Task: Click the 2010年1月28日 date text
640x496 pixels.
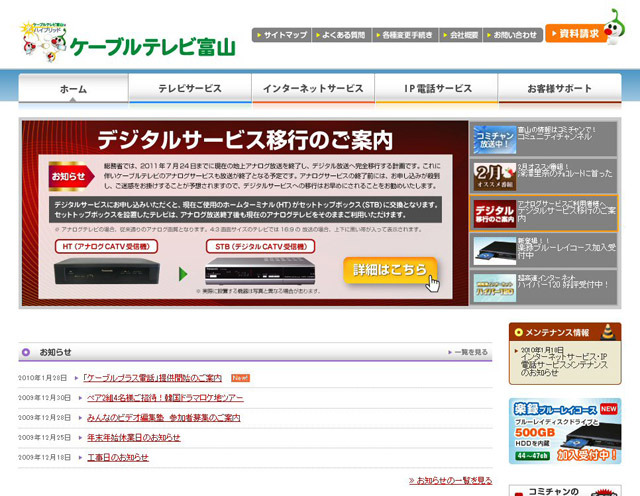Action: point(42,378)
